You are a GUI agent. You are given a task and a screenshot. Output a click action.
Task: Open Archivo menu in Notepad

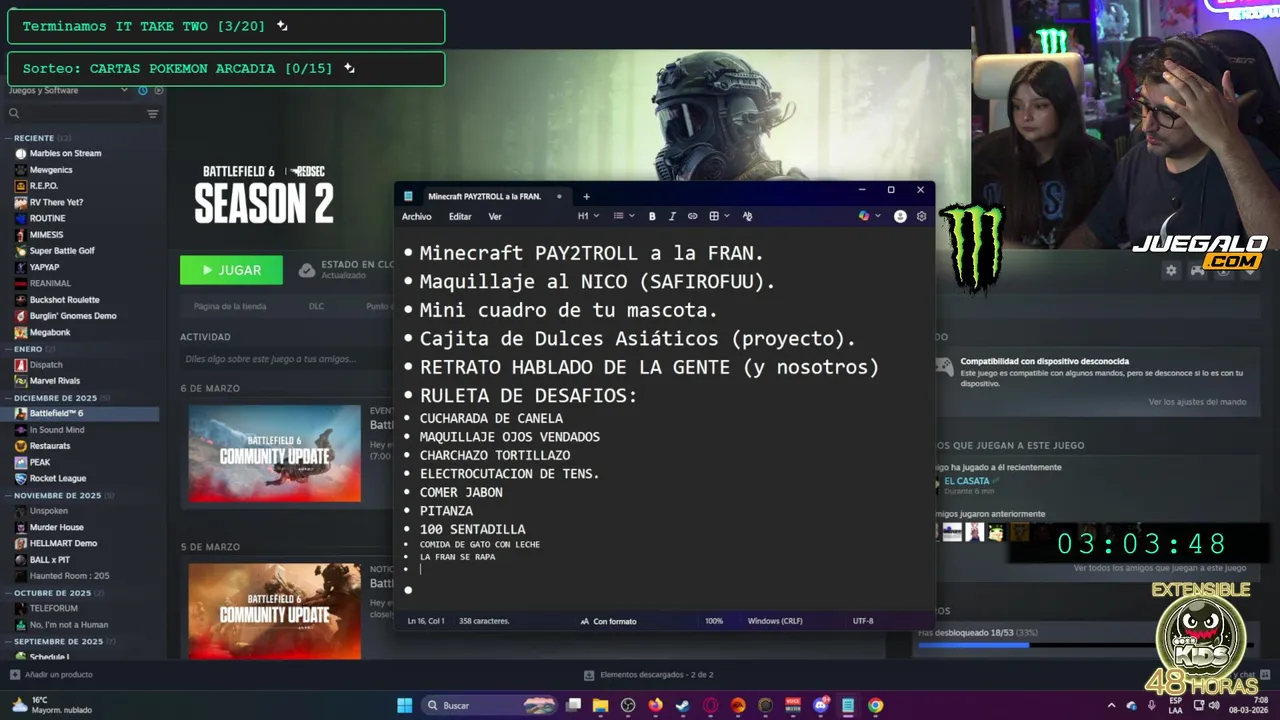coord(417,216)
